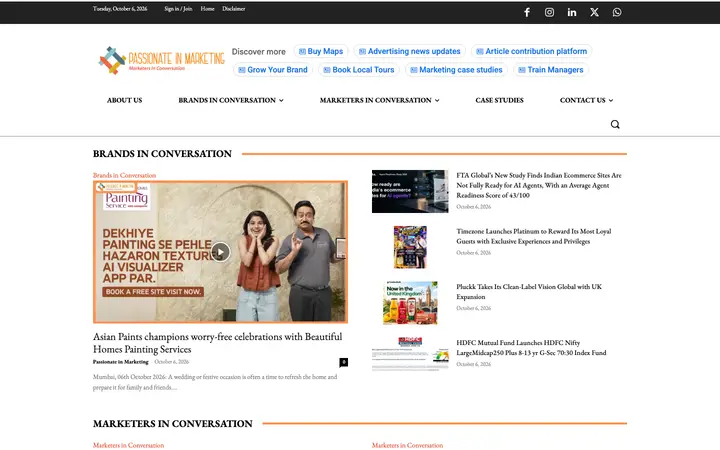Click Advertising news updates chip
Image resolution: width=720 pixels, height=450 pixels.
410,51
